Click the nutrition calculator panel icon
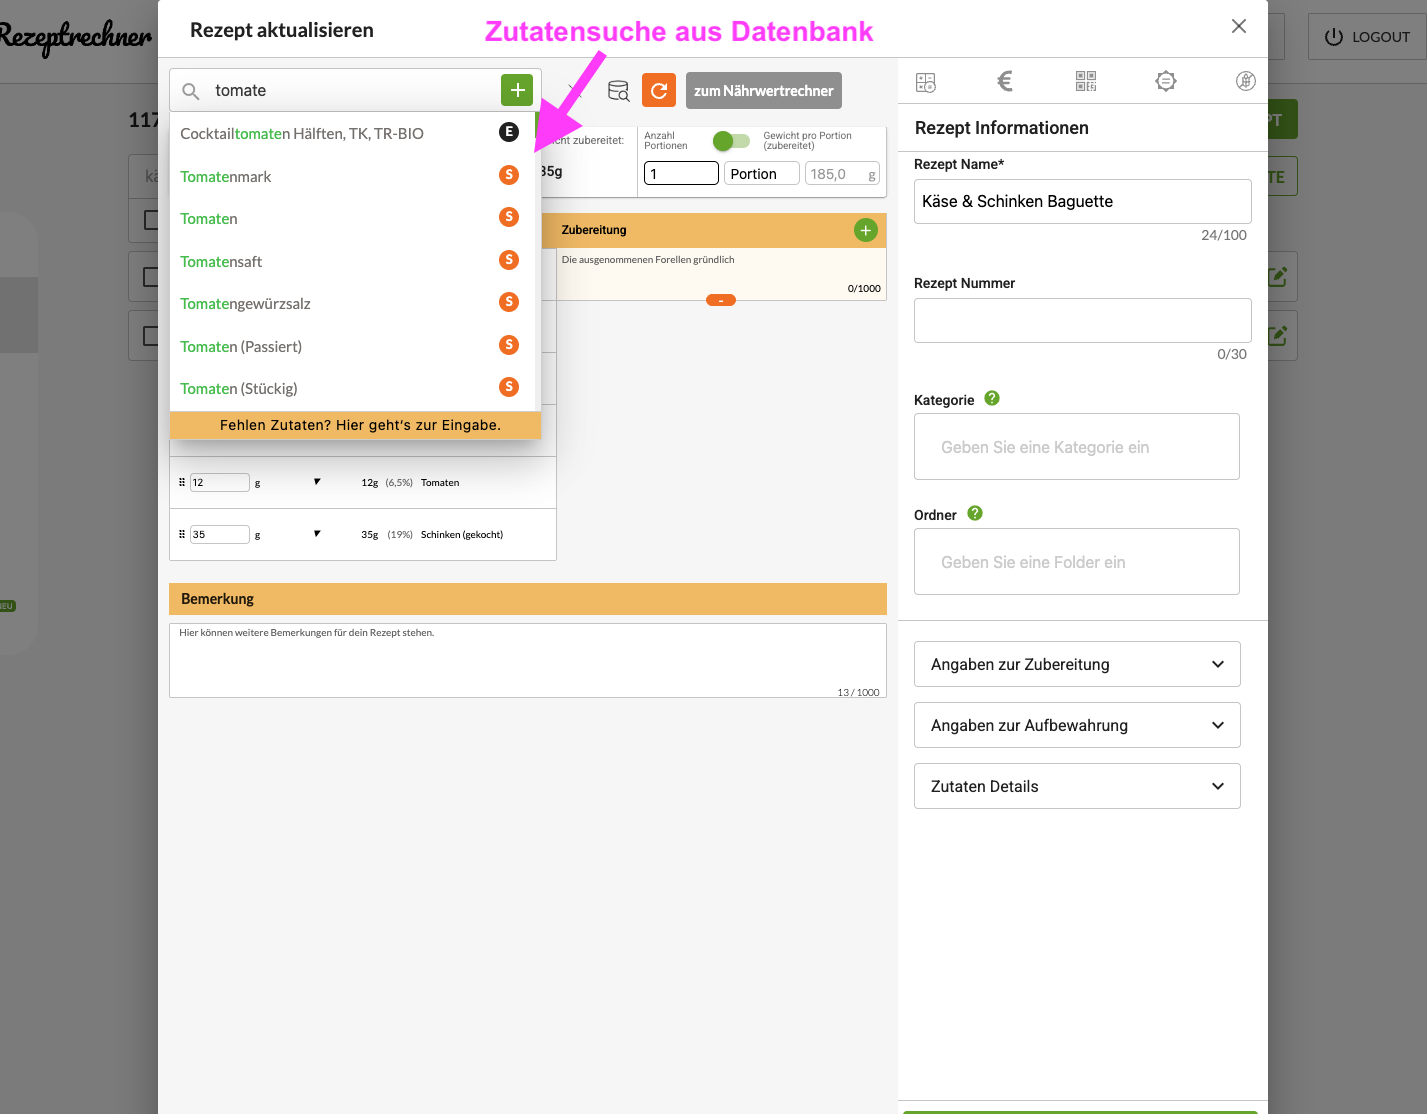 [926, 83]
